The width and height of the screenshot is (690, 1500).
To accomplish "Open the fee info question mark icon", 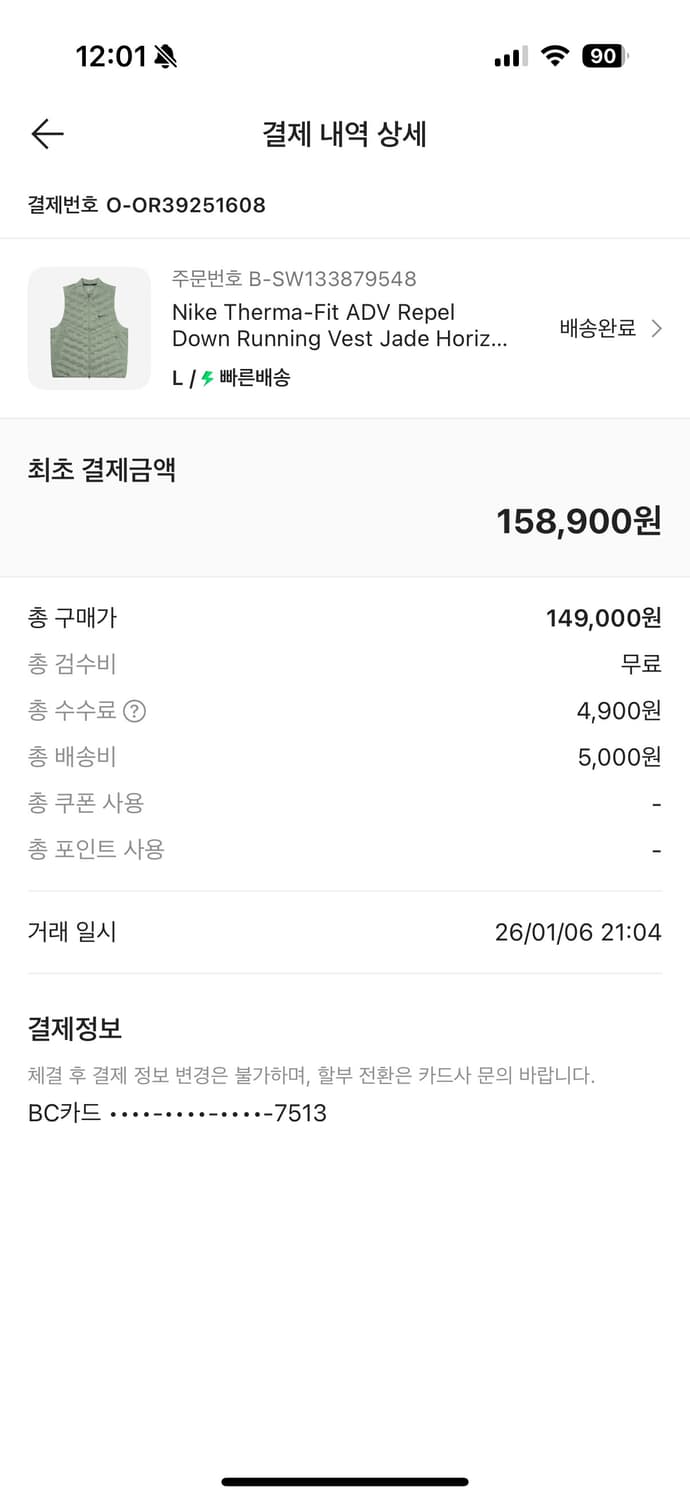I will 135,711.
